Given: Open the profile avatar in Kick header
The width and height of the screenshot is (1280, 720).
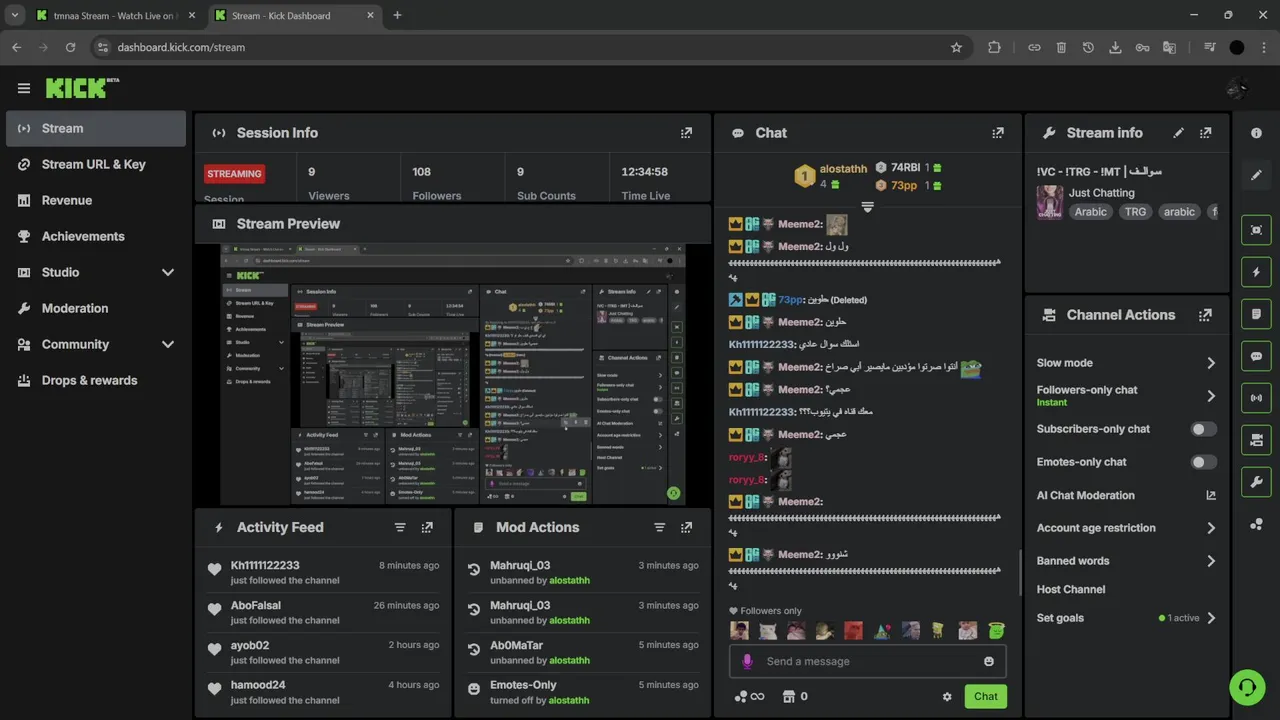Looking at the screenshot, I should click(1237, 88).
